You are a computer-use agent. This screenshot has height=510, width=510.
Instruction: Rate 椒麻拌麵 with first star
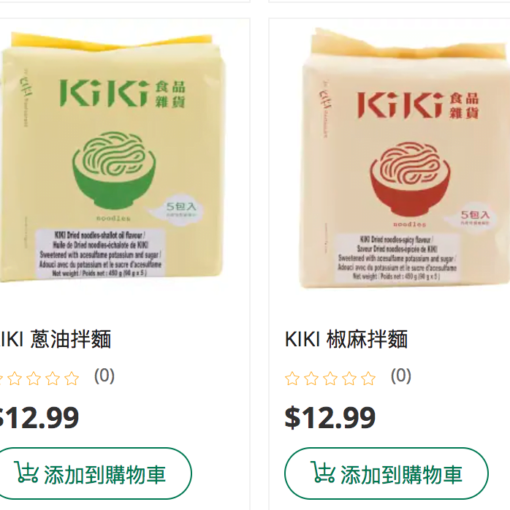[292, 379]
